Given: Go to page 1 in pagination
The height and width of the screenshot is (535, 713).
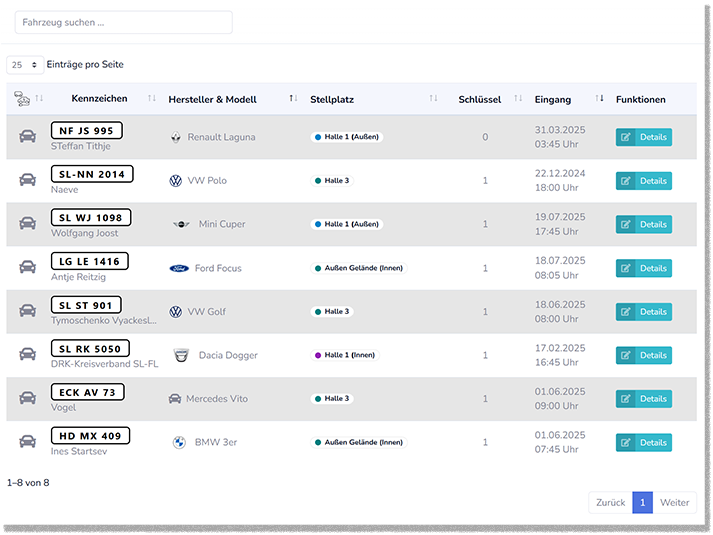Looking at the screenshot, I should (642, 502).
